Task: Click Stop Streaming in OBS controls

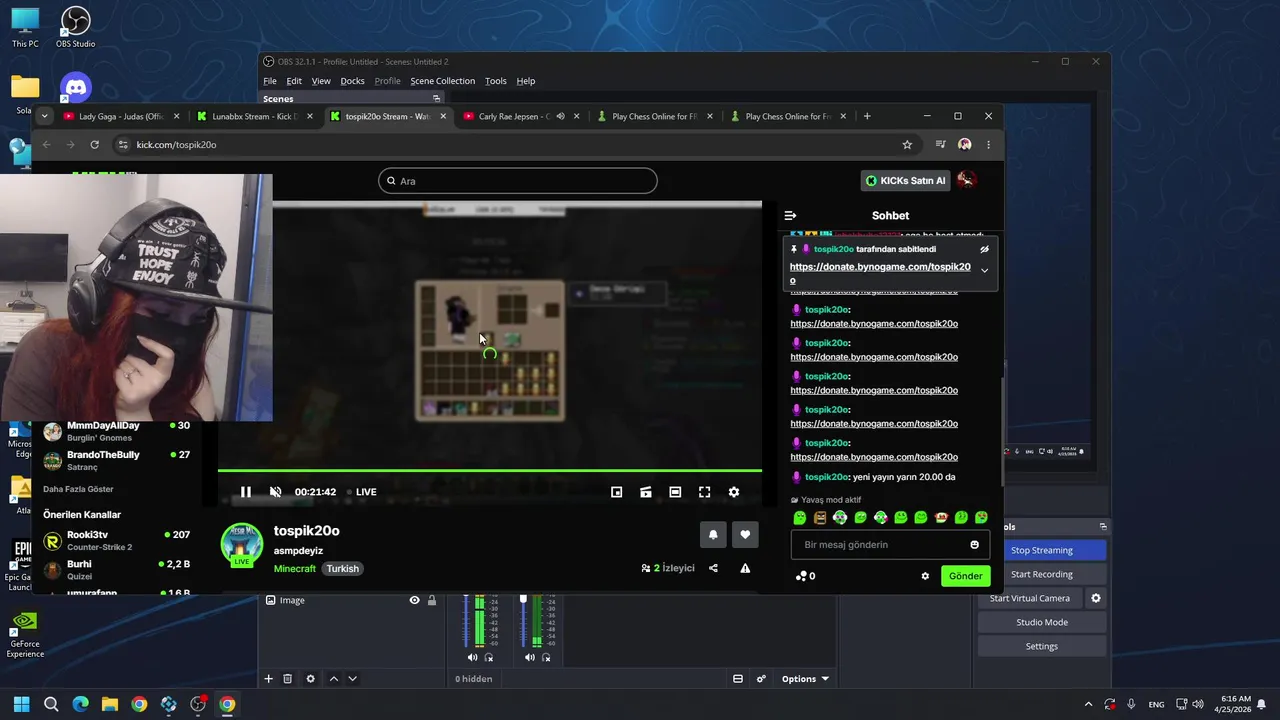Action: click(x=1041, y=550)
